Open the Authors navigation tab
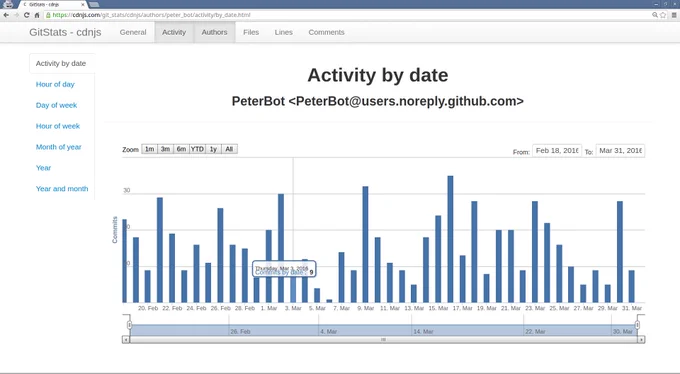The width and height of the screenshot is (680, 374). [x=214, y=32]
